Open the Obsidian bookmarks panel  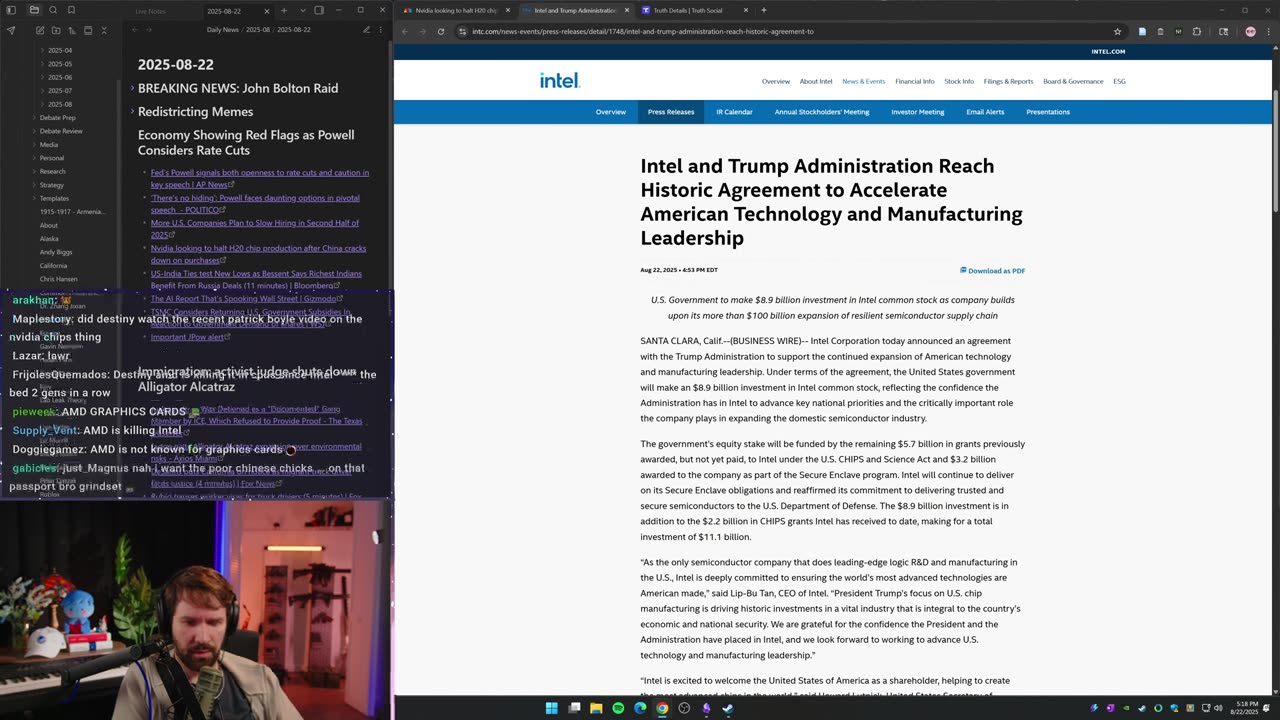tap(71, 10)
